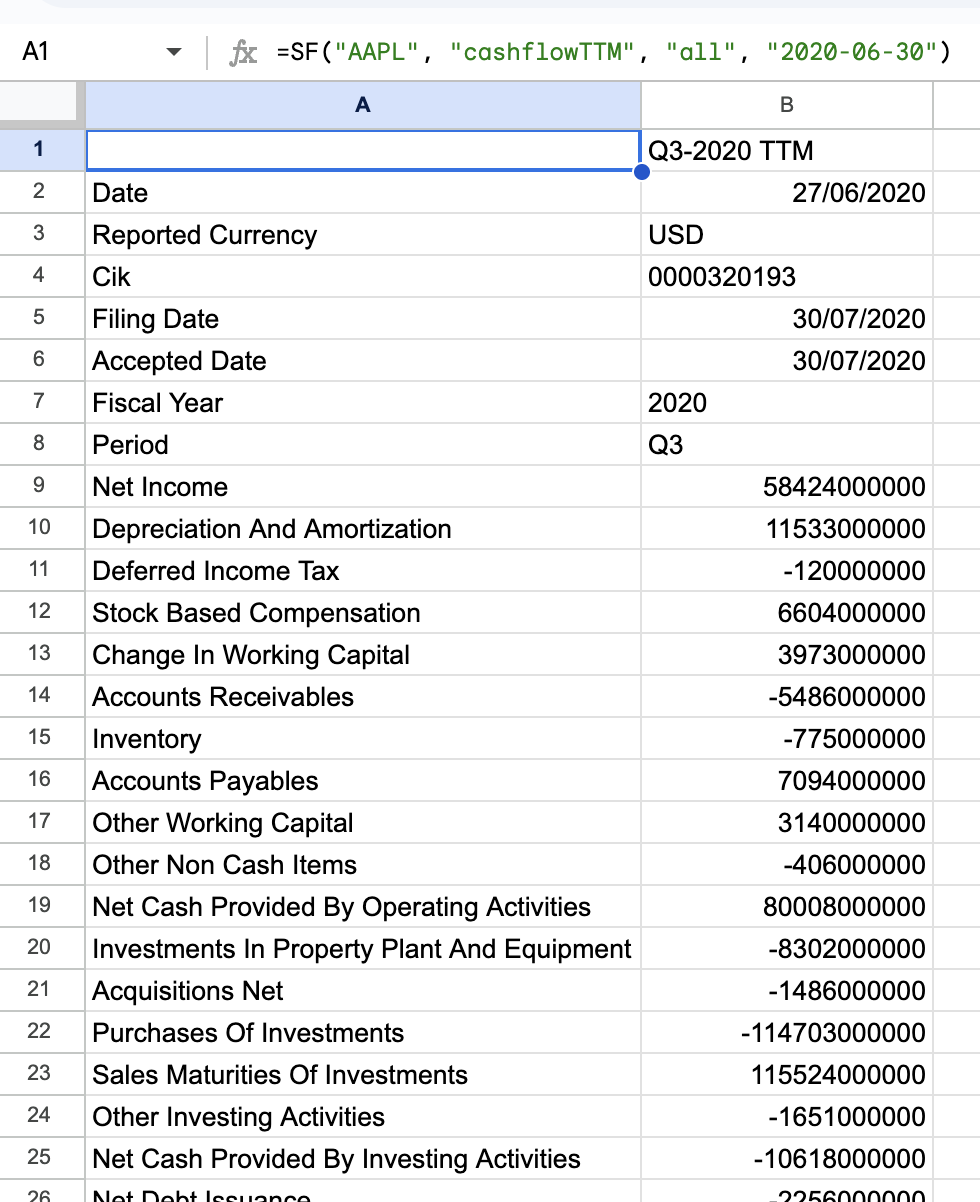Image resolution: width=980 pixels, height=1202 pixels.
Task: Click 'Purchases Of Investments' cell
Action: coord(363,1032)
